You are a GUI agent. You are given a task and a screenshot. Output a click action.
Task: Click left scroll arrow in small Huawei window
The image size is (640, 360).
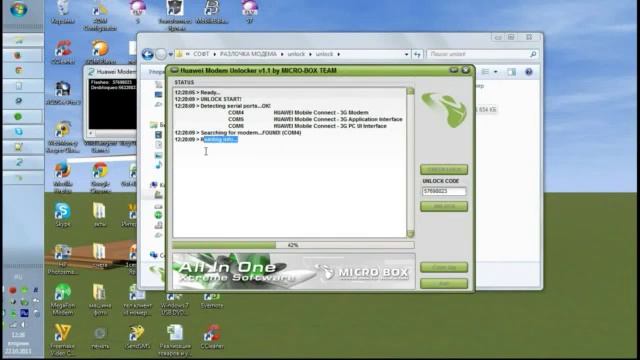coord(91,133)
